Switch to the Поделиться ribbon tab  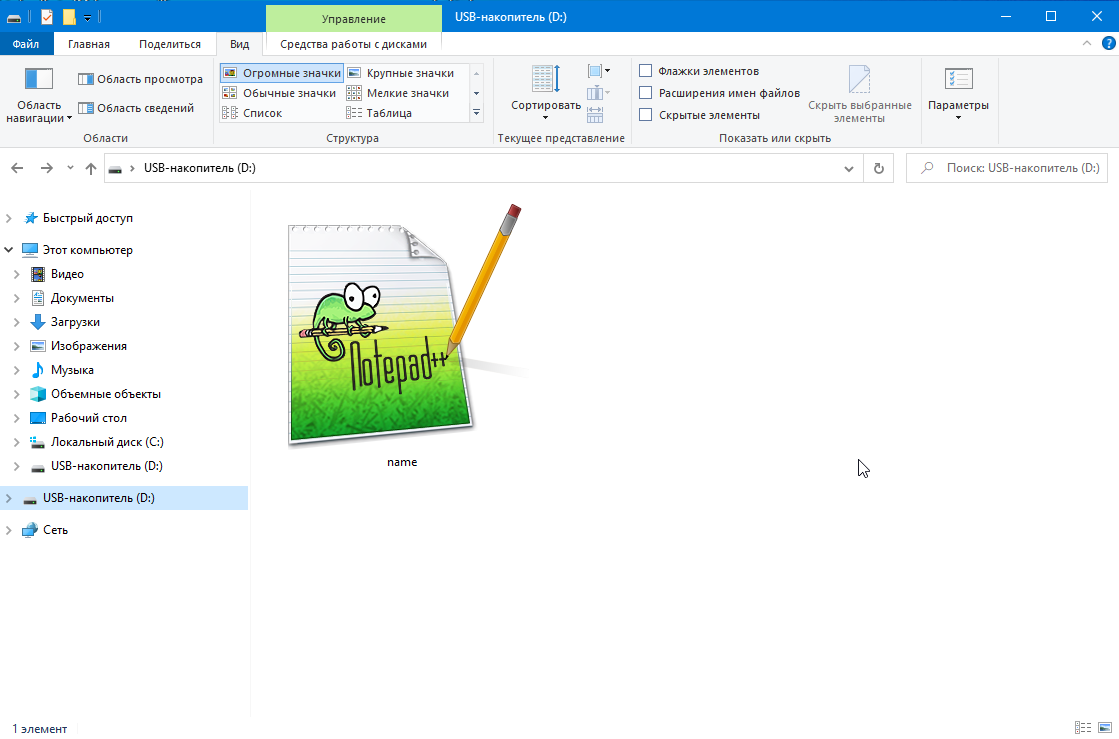[170, 44]
